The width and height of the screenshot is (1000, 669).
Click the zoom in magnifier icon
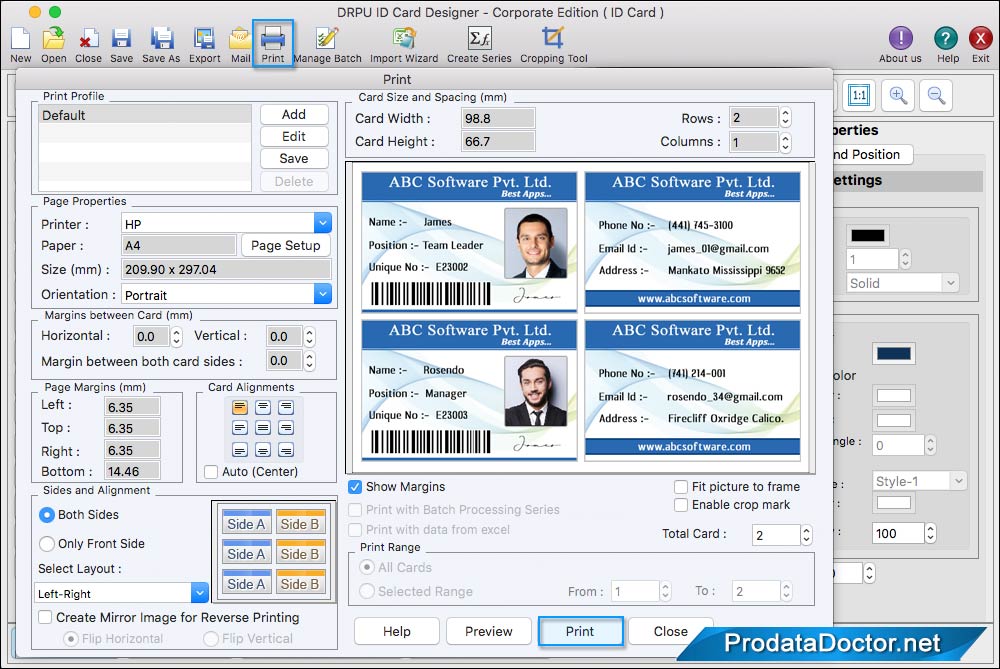pyautogui.click(x=898, y=96)
